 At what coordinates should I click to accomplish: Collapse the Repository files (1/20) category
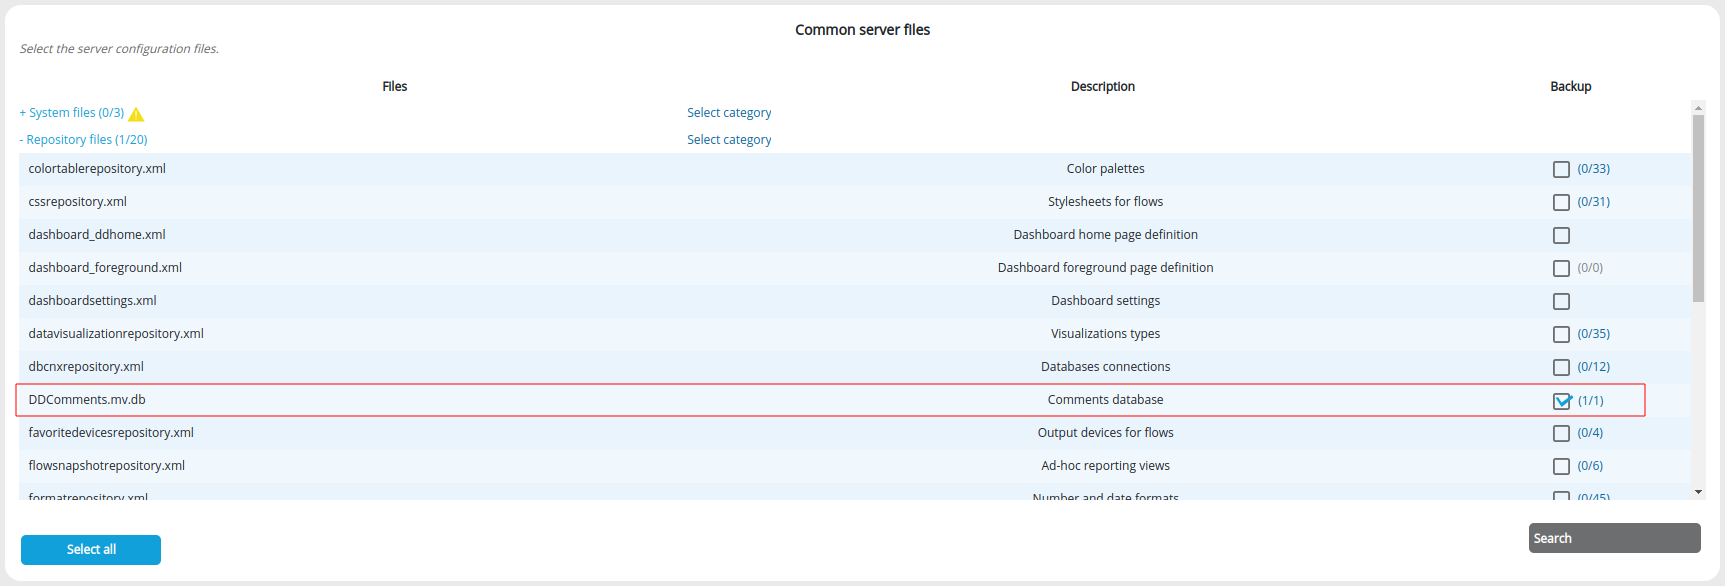point(83,140)
